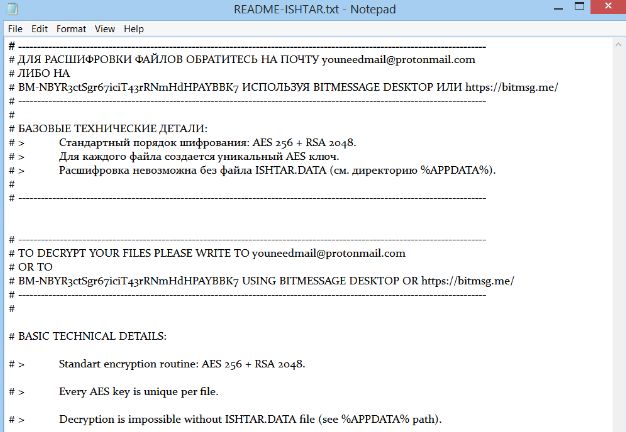Click the scrollbar up arrow
626x432 pixels.
pos(616,45)
